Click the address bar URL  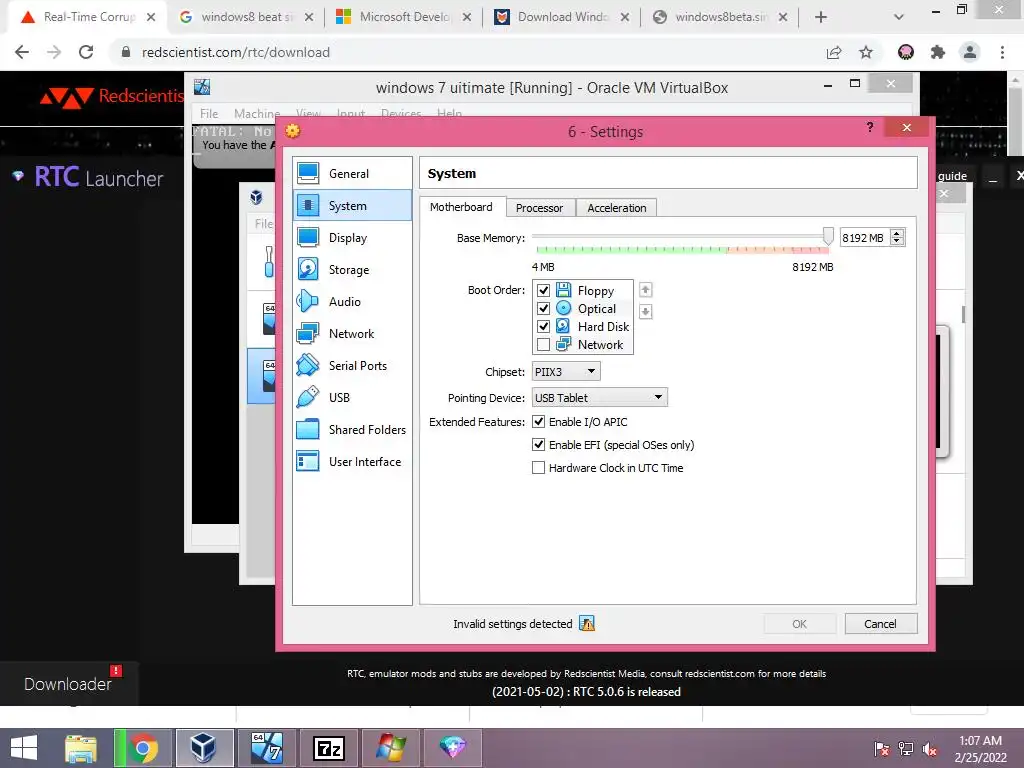tap(236, 52)
